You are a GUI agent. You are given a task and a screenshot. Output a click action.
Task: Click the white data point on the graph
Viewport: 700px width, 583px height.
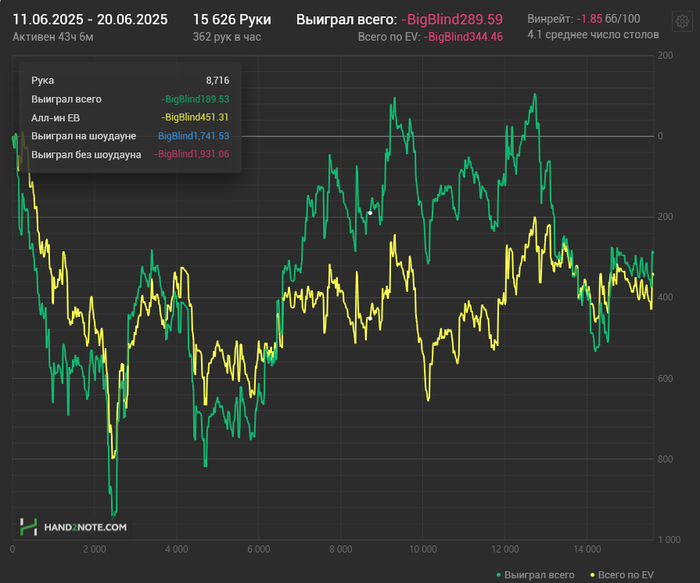pos(370,212)
